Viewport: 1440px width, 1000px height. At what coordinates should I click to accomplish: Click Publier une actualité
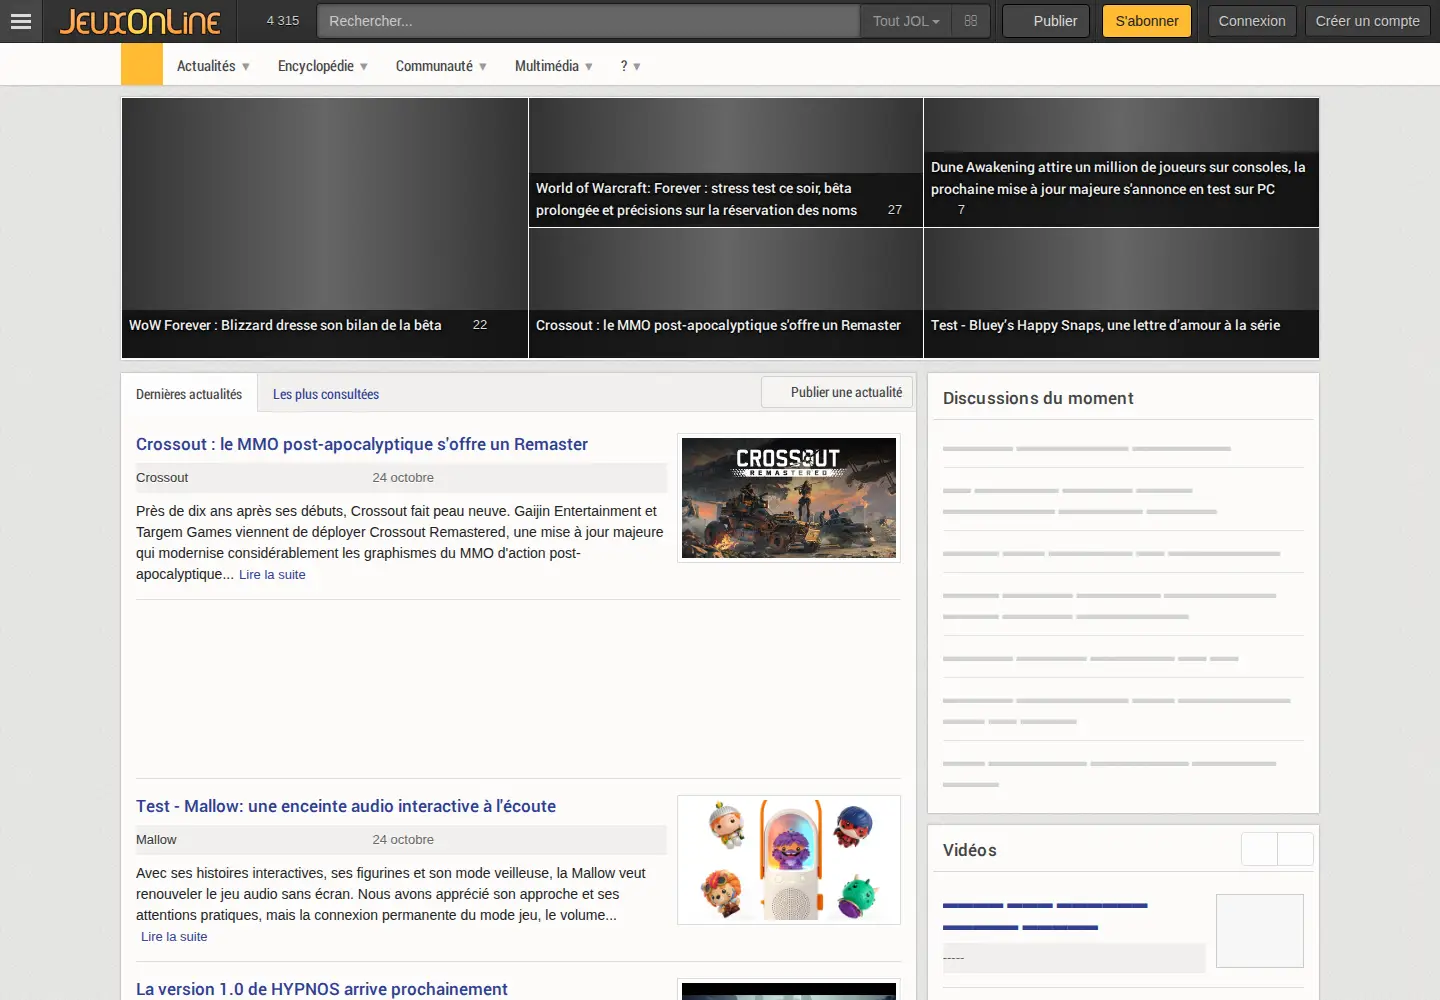[837, 392]
